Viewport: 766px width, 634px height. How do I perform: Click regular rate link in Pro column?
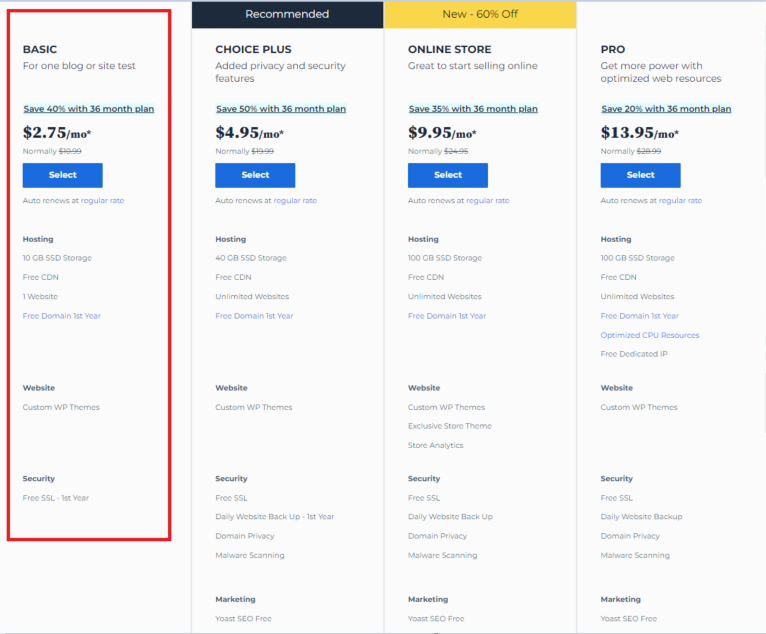tap(680, 201)
